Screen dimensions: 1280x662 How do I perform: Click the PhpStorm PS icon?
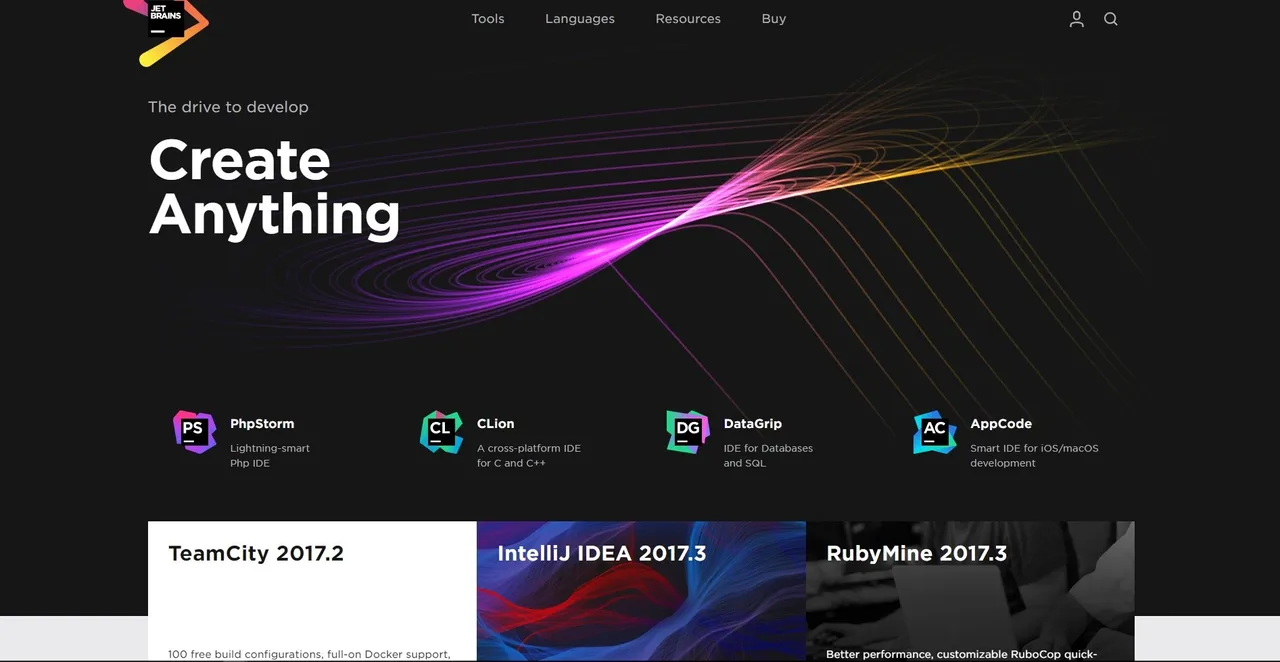click(x=194, y=432)
